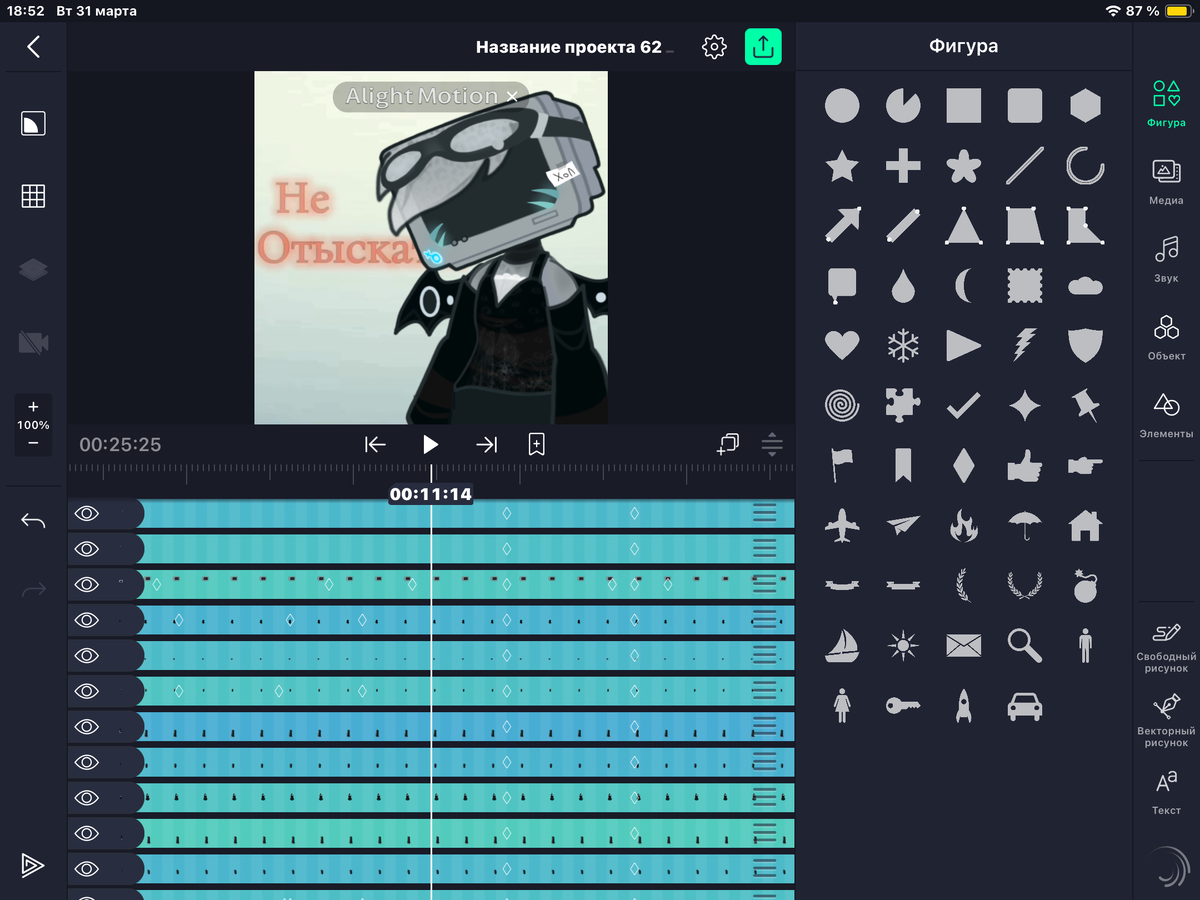Hide the seventh timeline layer
Image resolution: width=1200 pixels, height=900 pixels.
click(x=87, y=727)
